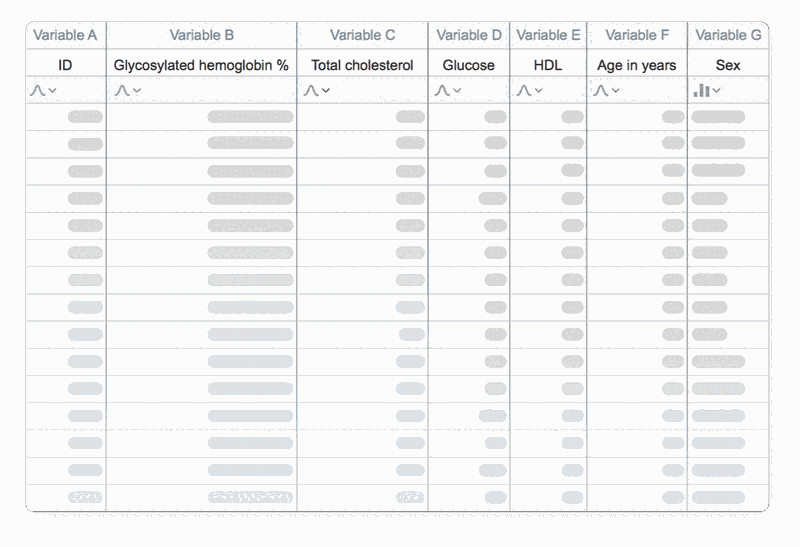Click the ID variable name cell

pos(66,65)
